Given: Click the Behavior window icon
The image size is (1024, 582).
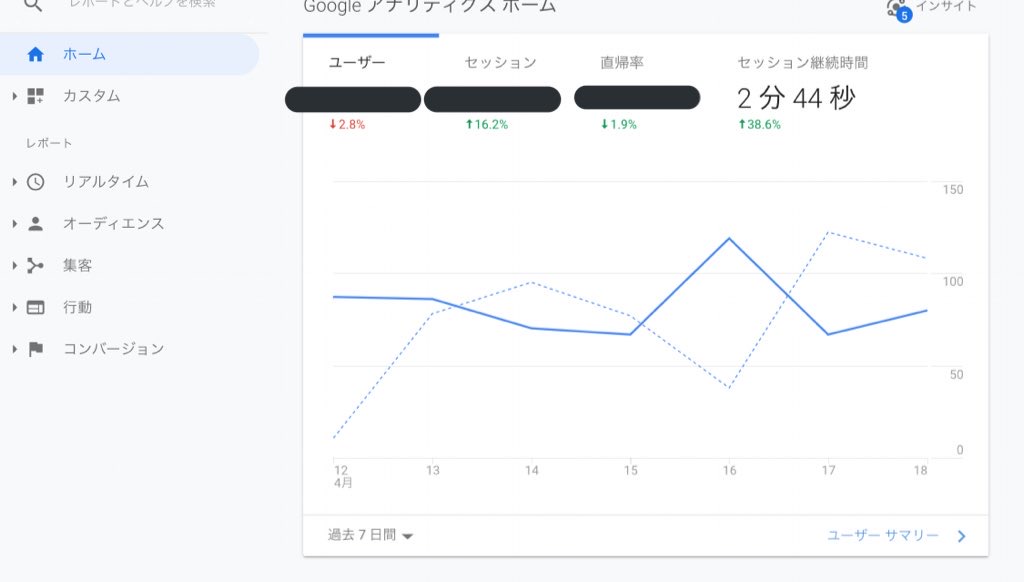Looking at the screenshot, I should pyautogui.click(x=35, y=307).
